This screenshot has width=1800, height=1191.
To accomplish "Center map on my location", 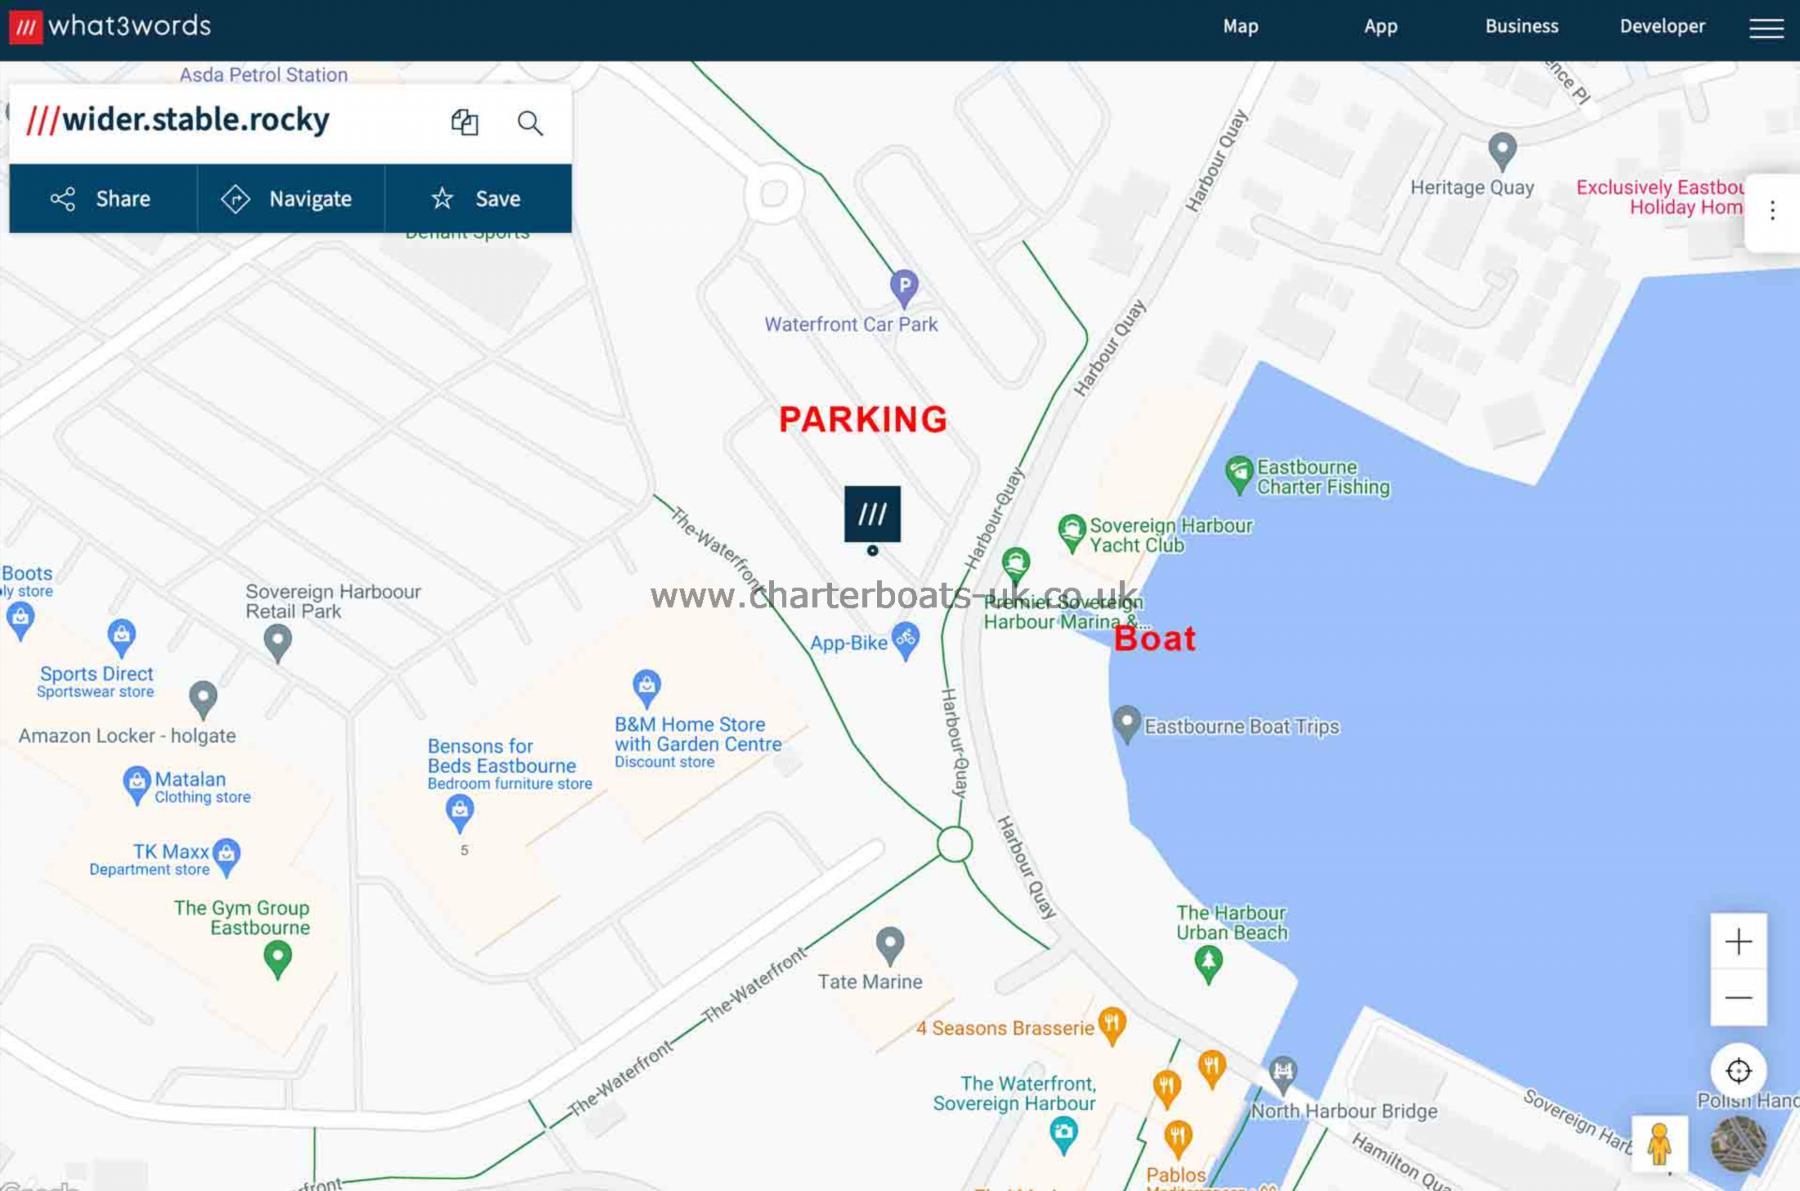I will pyautogui.click(x=1738, y=1070).
